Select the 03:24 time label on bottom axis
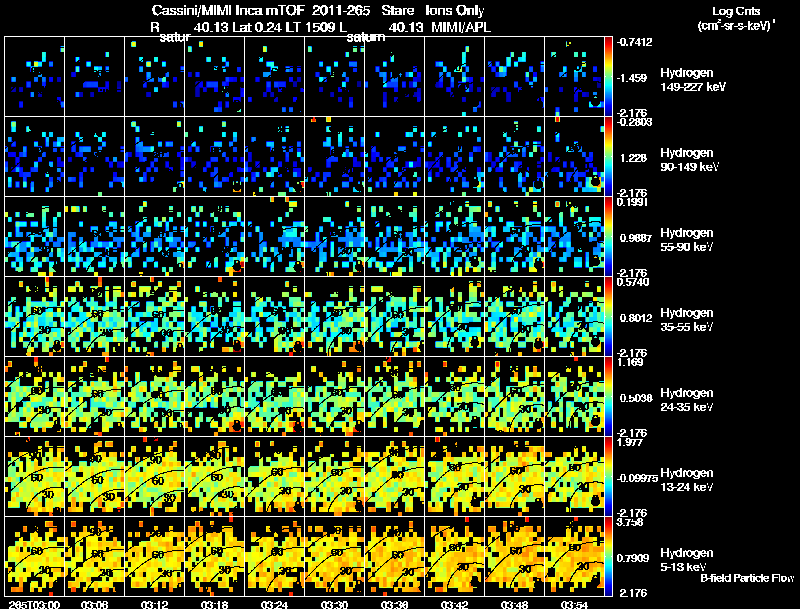Image resolution: width=800 pixels, height=609 pixels. point(274,603)
